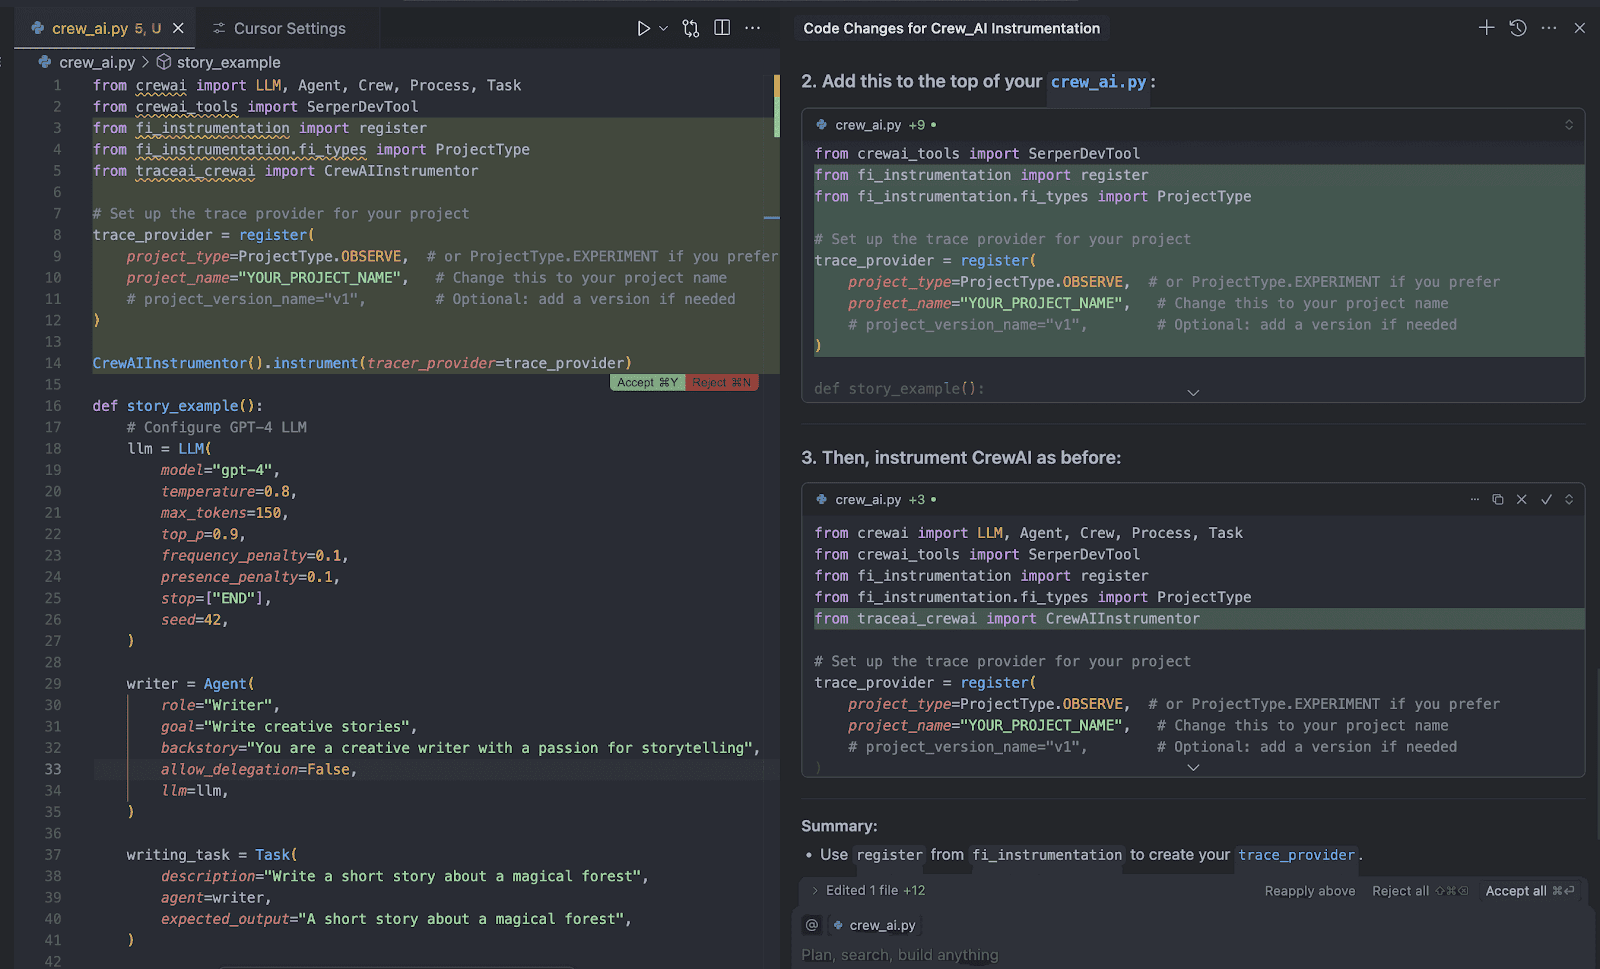The height and width of the screenshot is (969, 1600).
Task: Click the editor overview ruler diff marker at top
Action: 776,105
